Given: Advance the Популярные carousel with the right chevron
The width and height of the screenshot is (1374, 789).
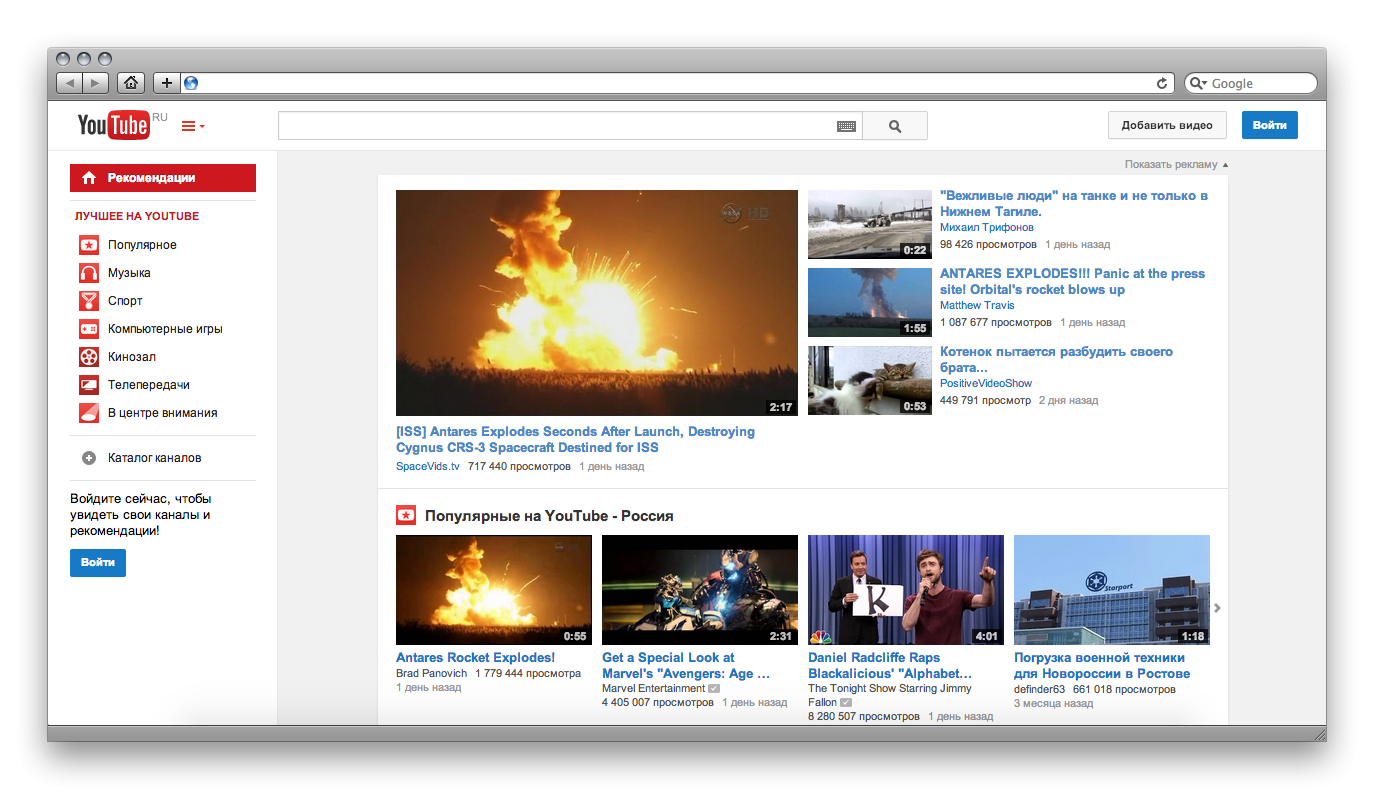Looking at the screenshot, I should [1216, 607].
